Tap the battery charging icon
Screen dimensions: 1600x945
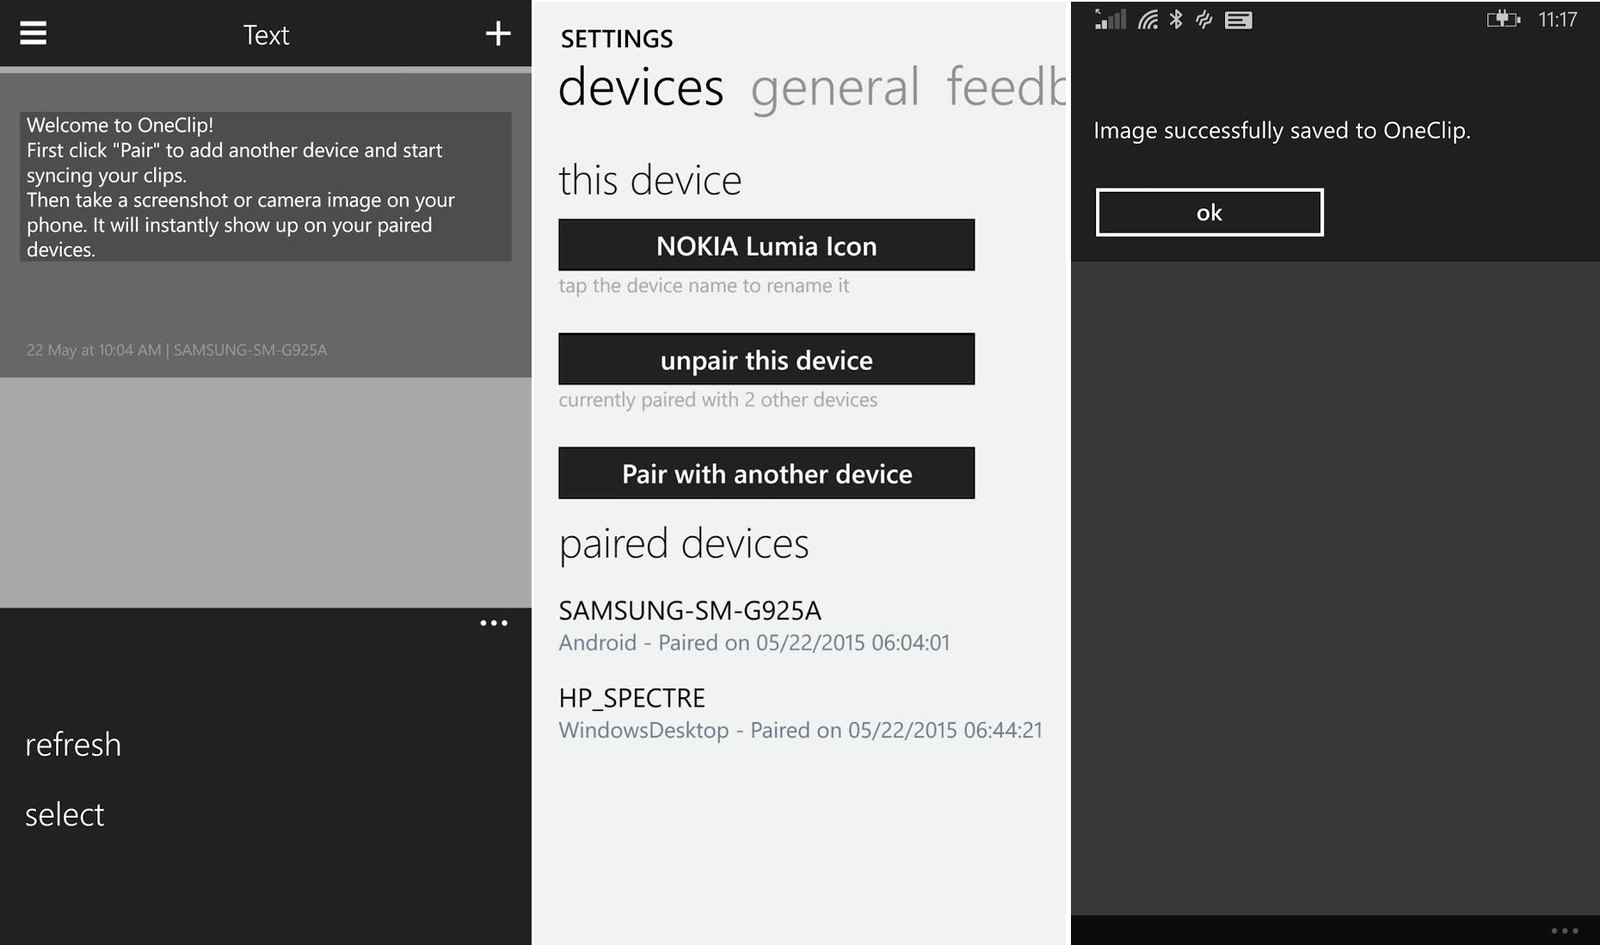pyautogui.click(x=1503, y=19)
